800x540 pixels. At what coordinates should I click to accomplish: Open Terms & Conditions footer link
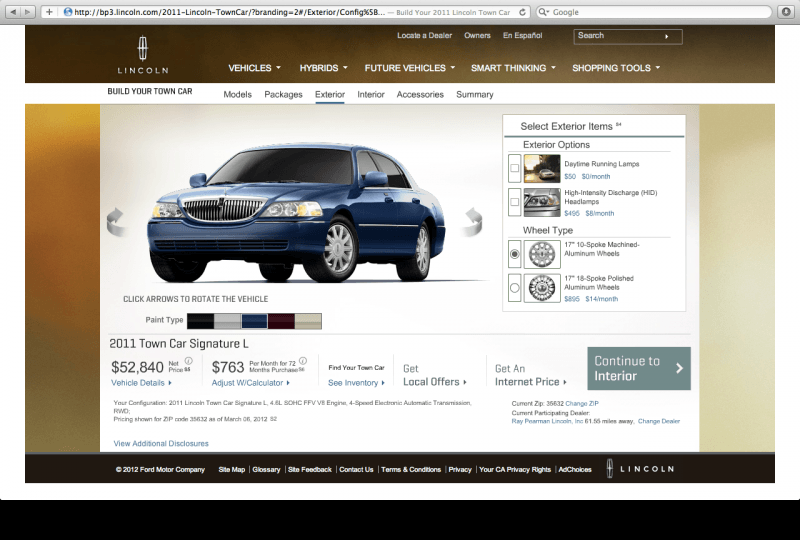(411, 470)
